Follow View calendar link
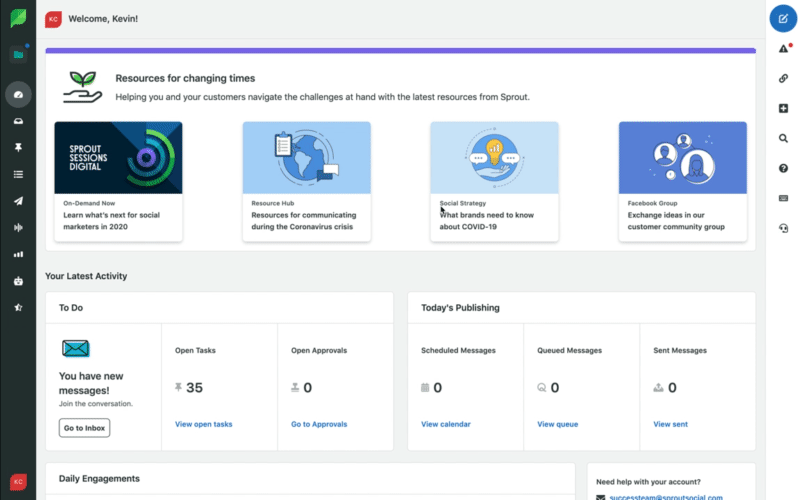This screenshot has height=500, width=800. pyautogui.click(x=445, y=424)
